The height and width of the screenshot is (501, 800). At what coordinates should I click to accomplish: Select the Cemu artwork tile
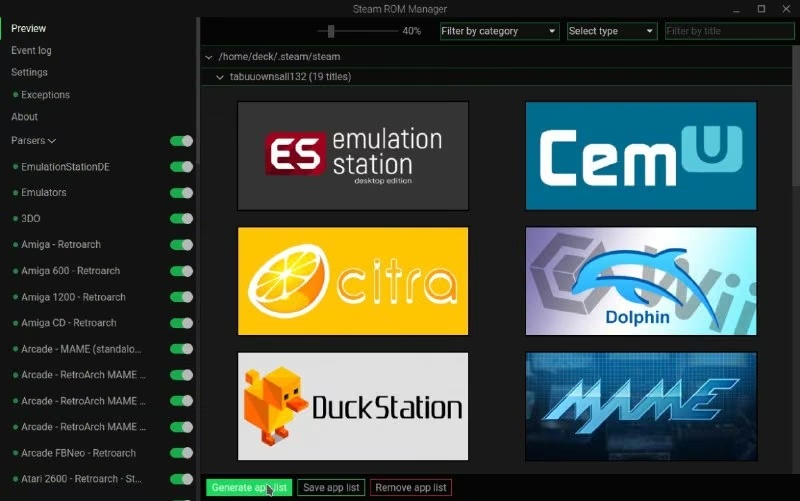coord(641,156)
